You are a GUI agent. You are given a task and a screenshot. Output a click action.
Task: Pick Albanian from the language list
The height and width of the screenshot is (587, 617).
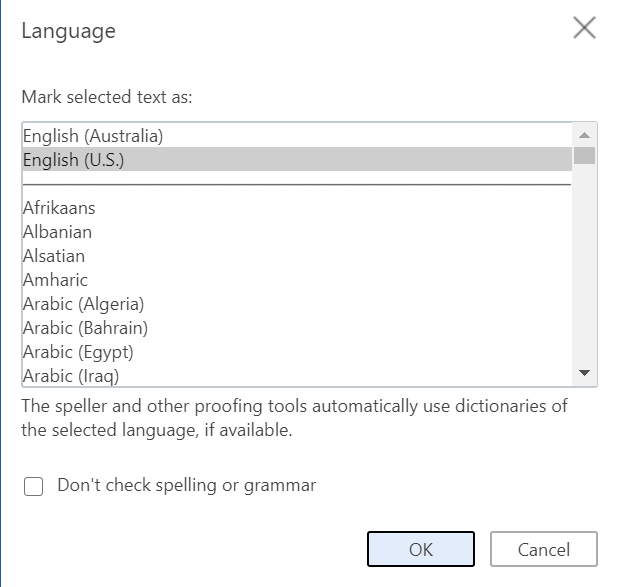tap(57, 232)
